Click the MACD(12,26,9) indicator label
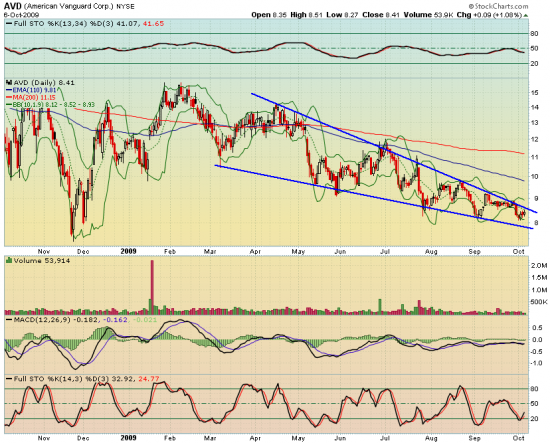The image size is (550, 443). pyautogui.click(x=42, y=320)
